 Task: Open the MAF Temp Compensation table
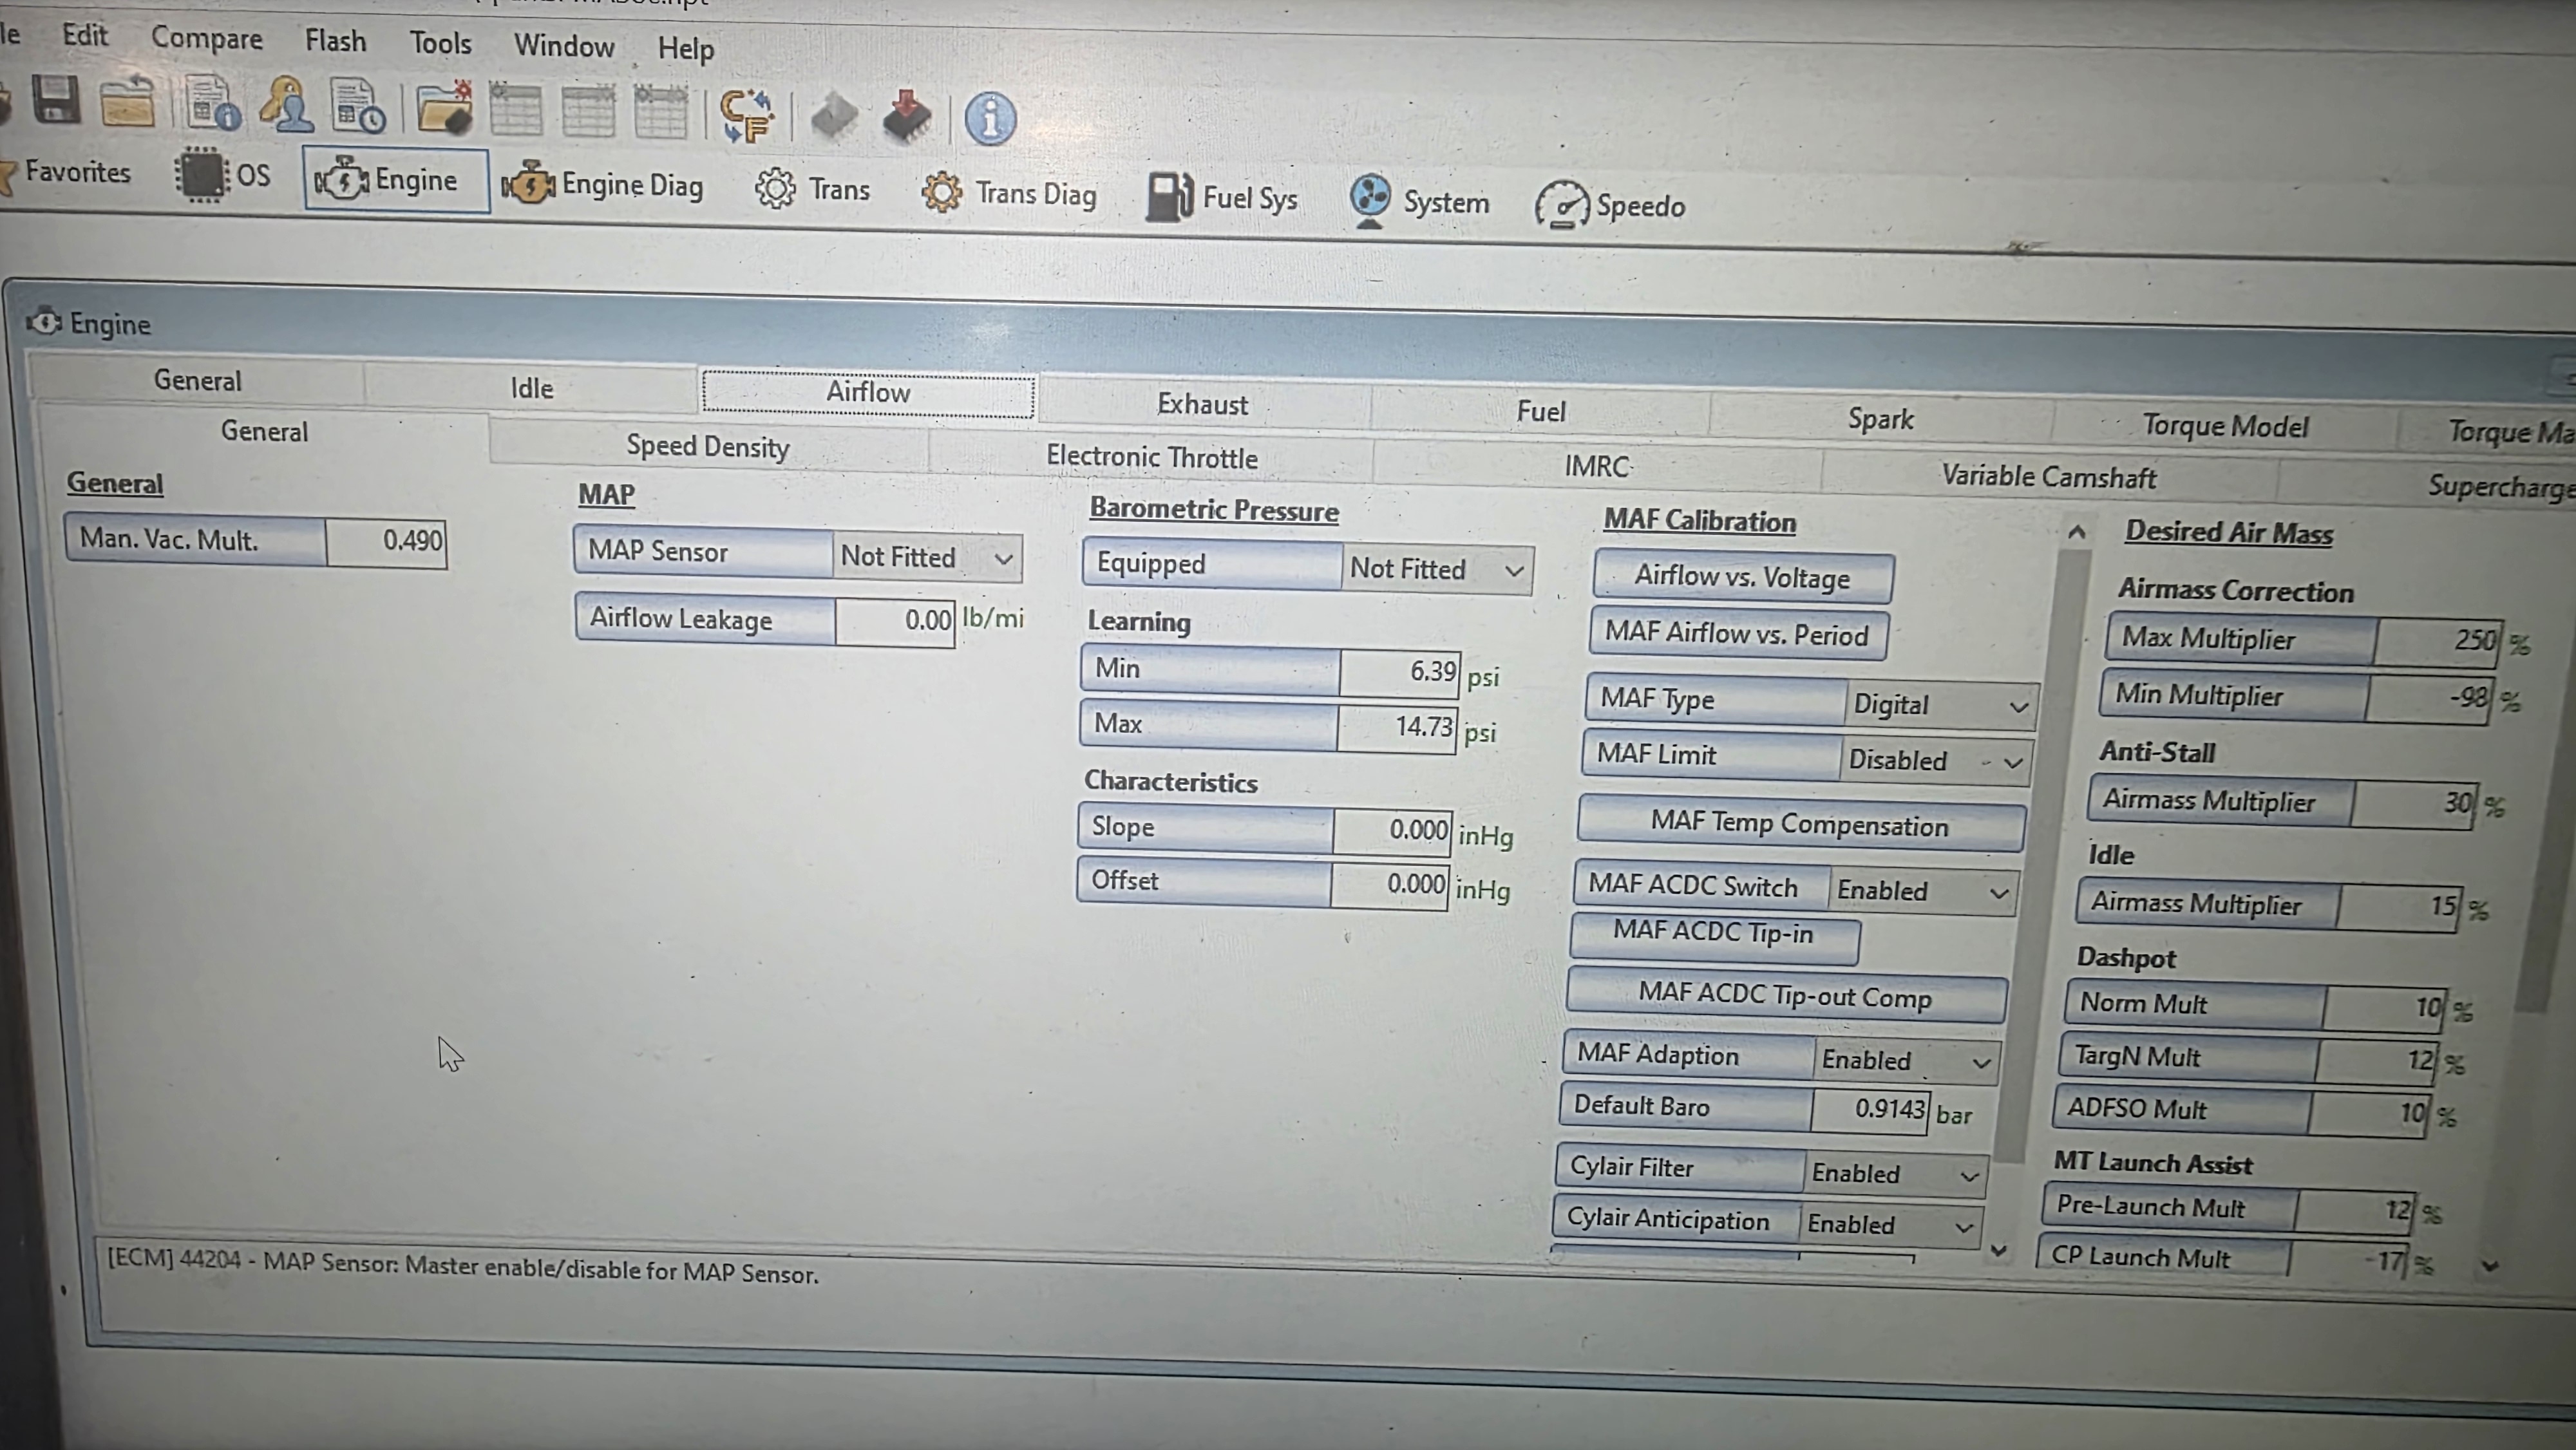coord(1800,825)
